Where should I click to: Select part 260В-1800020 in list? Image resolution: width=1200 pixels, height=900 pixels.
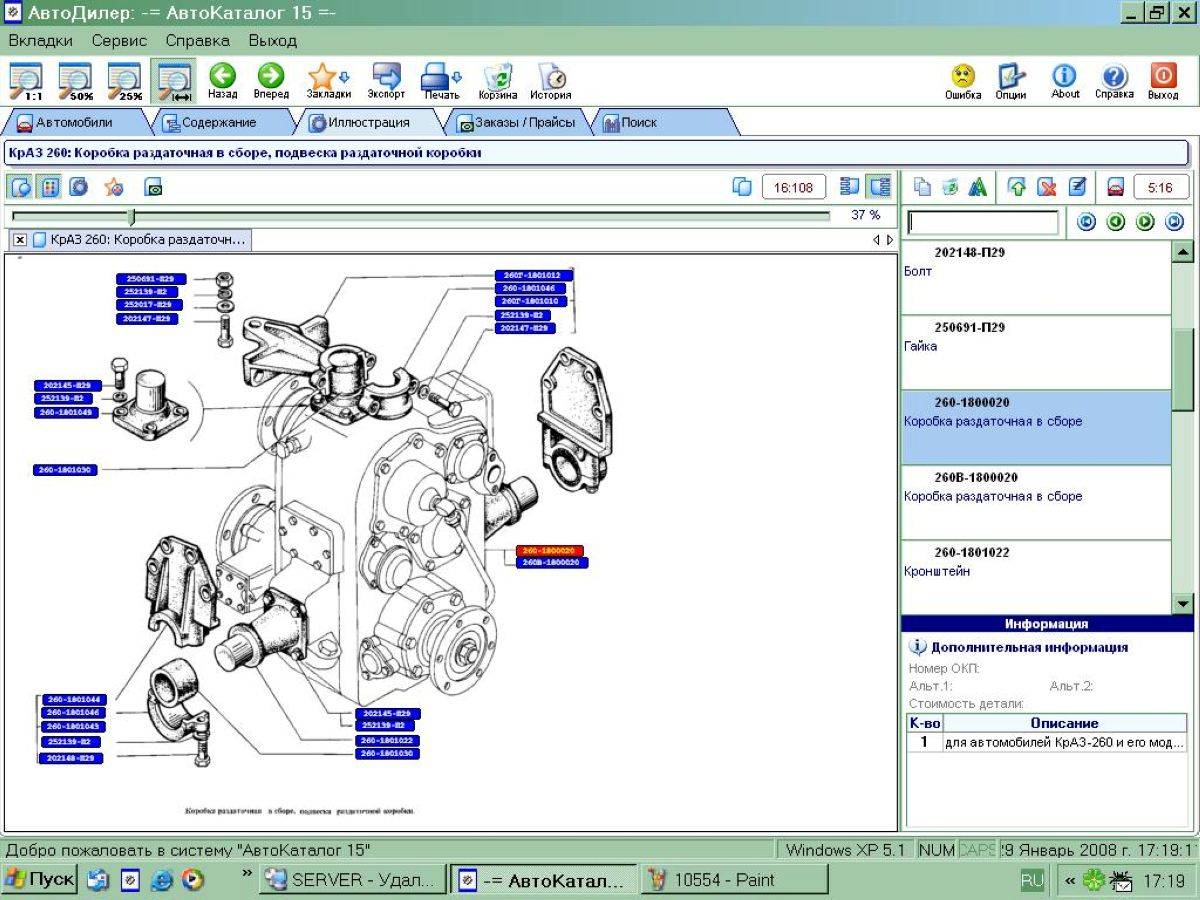(x=1036, y=502)
